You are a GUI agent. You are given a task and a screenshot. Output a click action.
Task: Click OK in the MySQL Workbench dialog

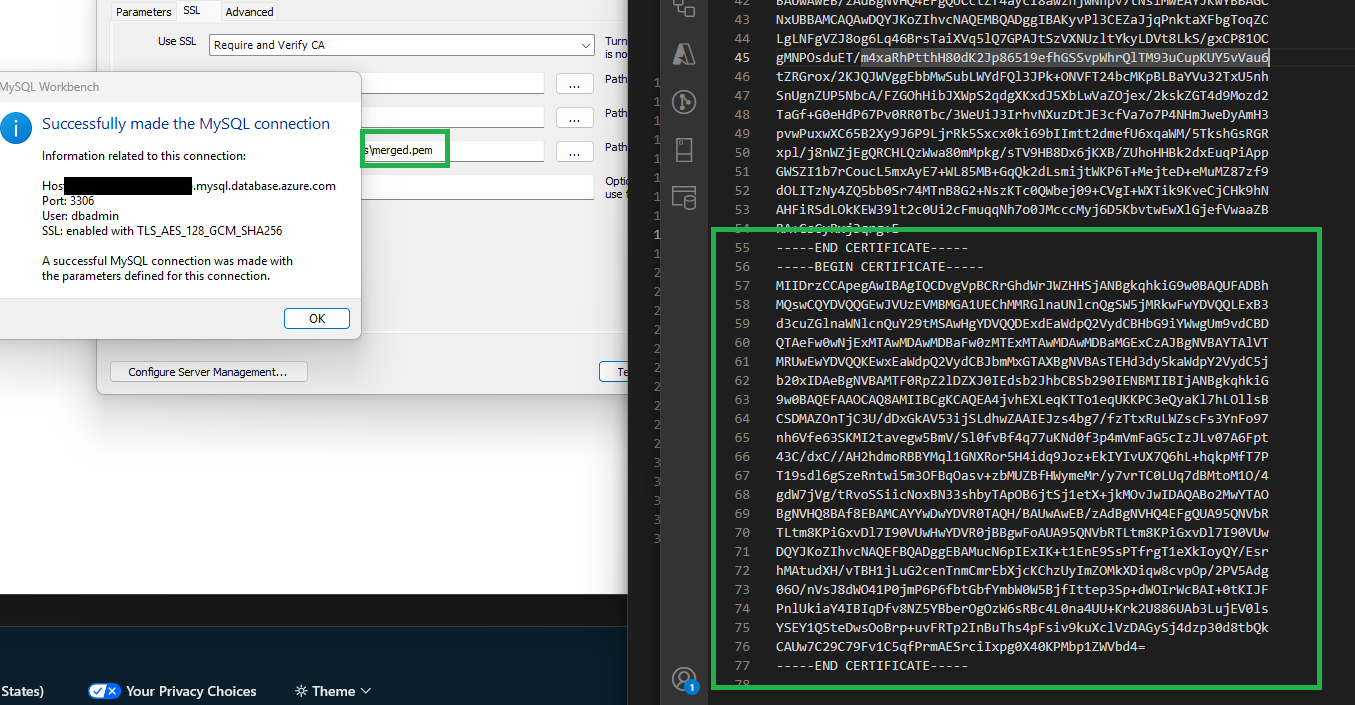317,318
